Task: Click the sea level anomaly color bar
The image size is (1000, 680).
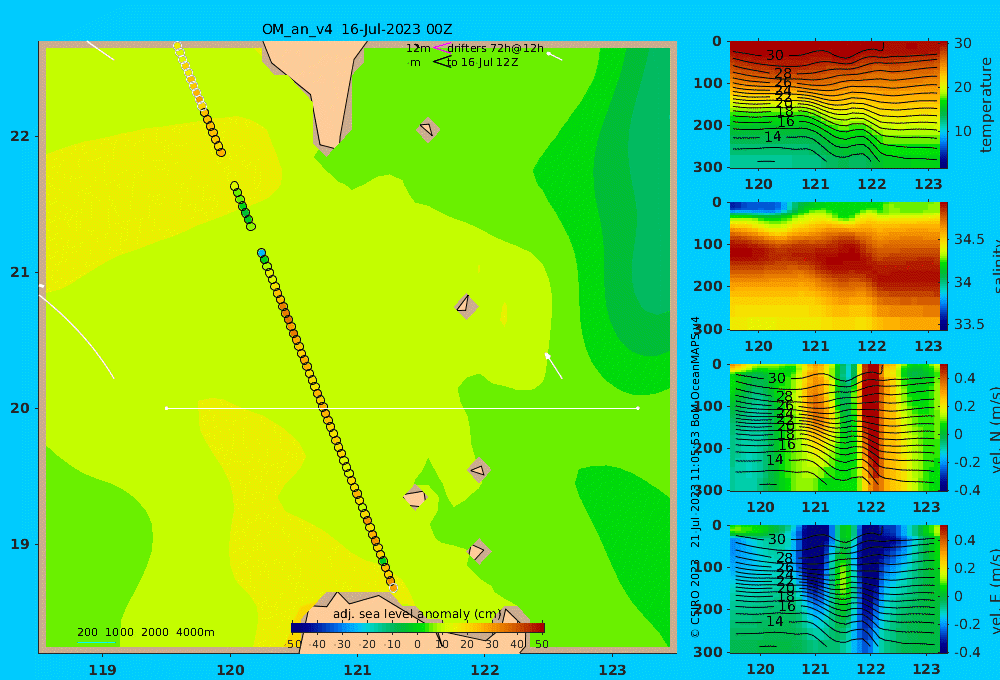Action: pyautogui.click(x=418, y=628)
